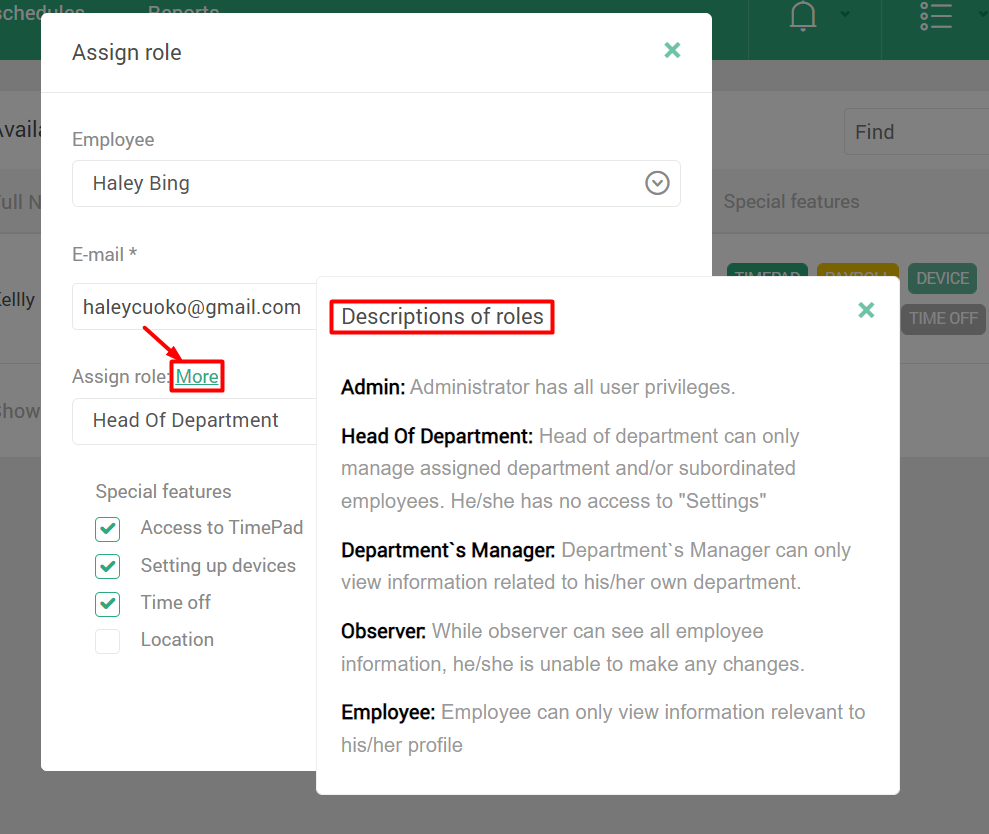Click the Find search field in background
This screenshot has height=834, width=989.
(916, 132)
